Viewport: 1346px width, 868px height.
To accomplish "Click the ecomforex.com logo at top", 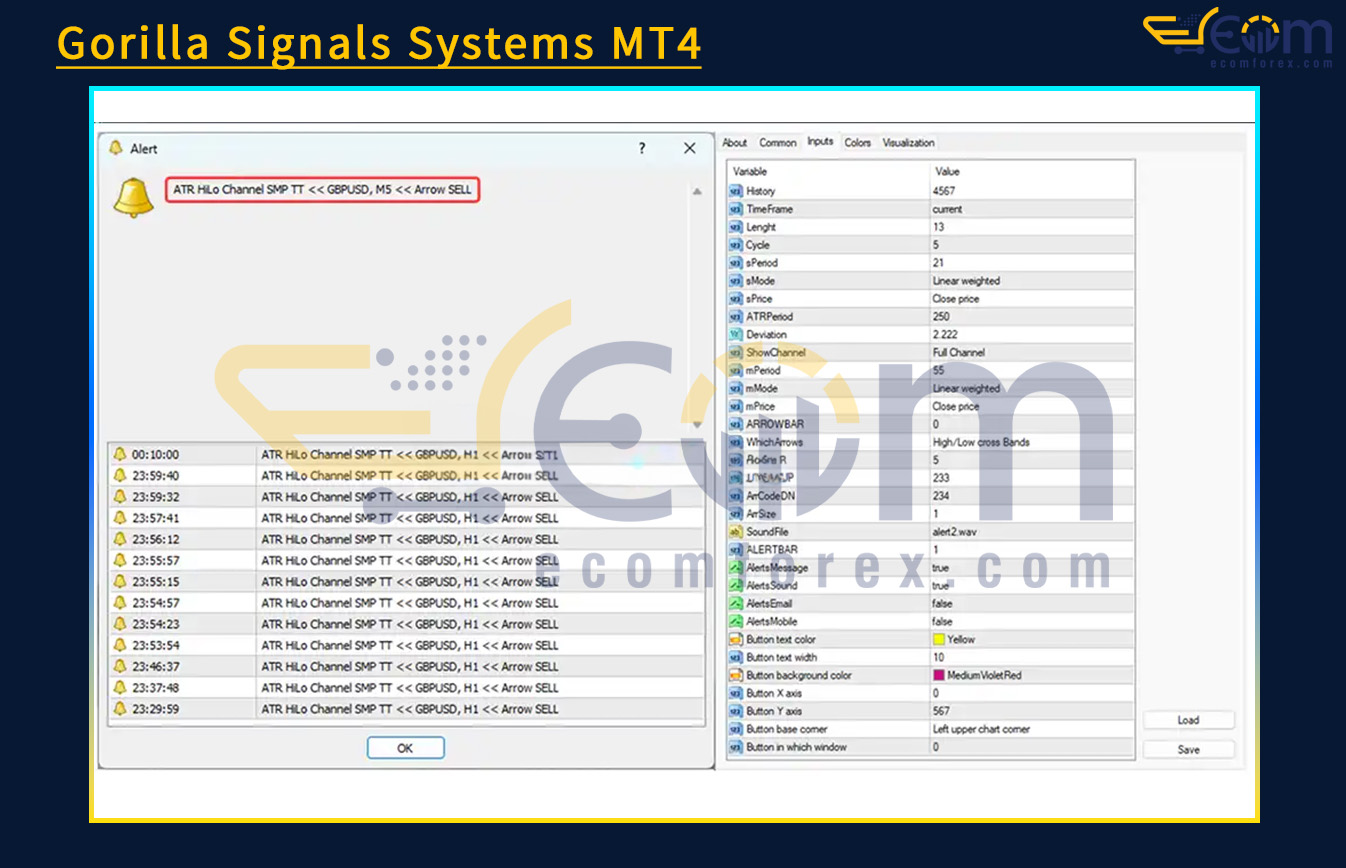I will pyautogui.click(x=1238, y=38).
